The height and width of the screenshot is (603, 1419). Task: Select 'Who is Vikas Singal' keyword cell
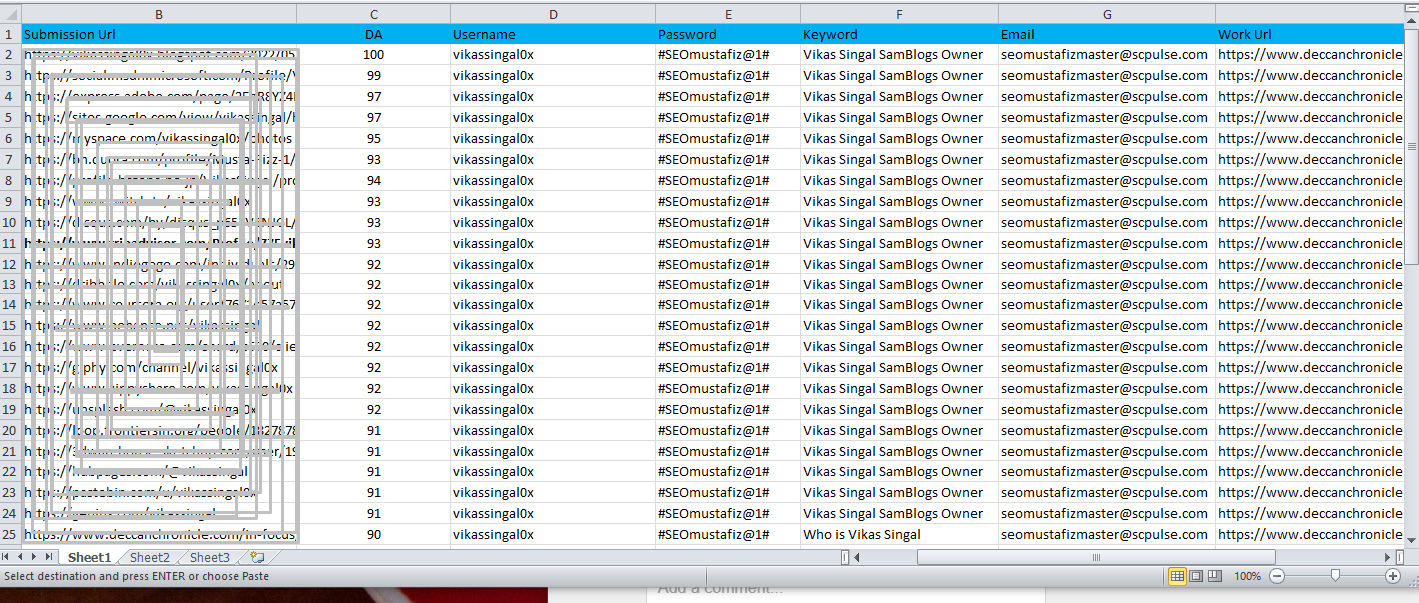899,534
